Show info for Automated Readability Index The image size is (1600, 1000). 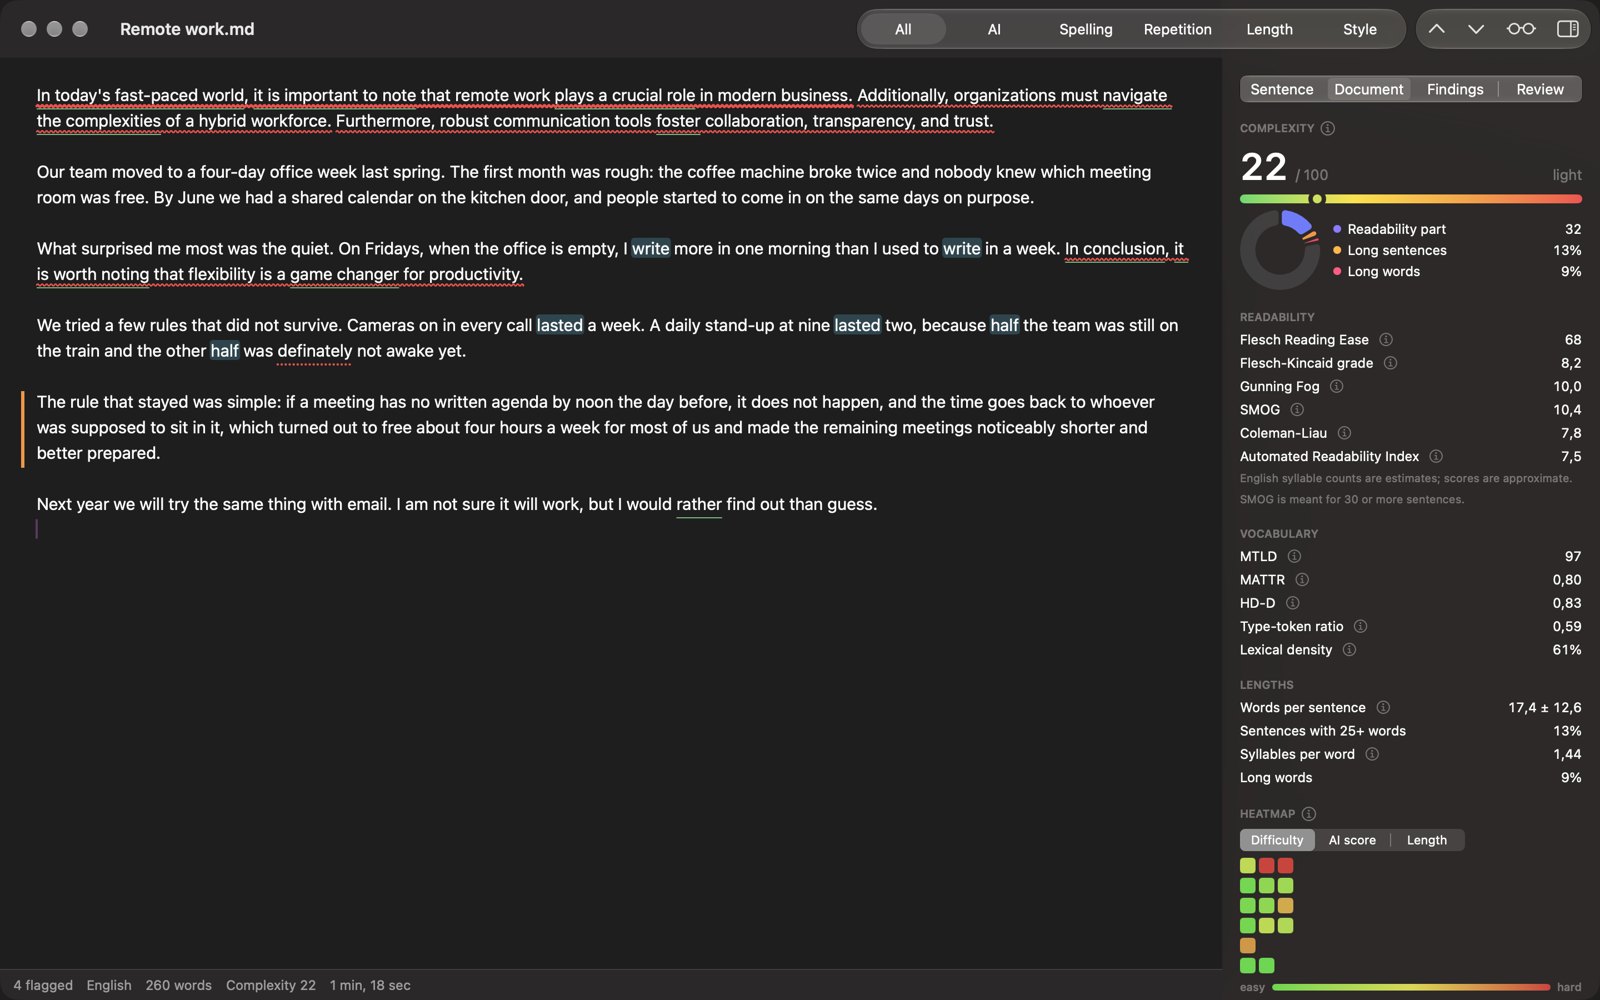(x=1436, y=456)
